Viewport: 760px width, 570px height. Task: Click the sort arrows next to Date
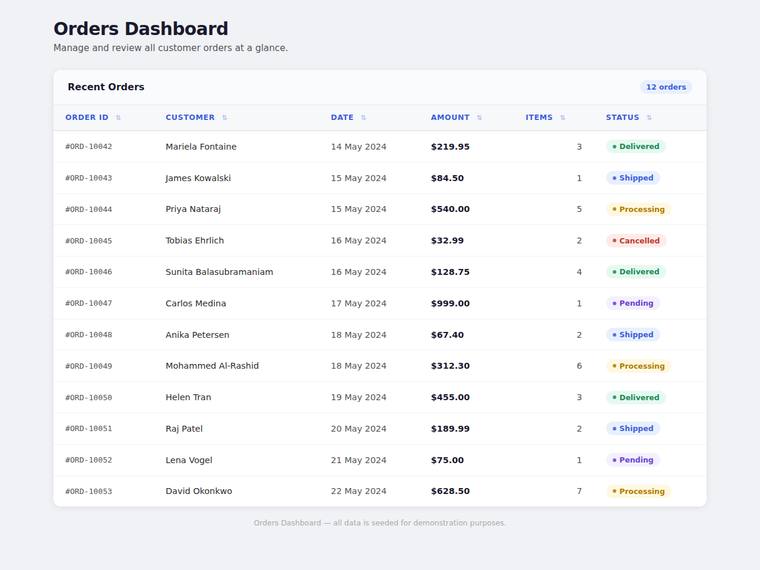[x=364, y=118]
